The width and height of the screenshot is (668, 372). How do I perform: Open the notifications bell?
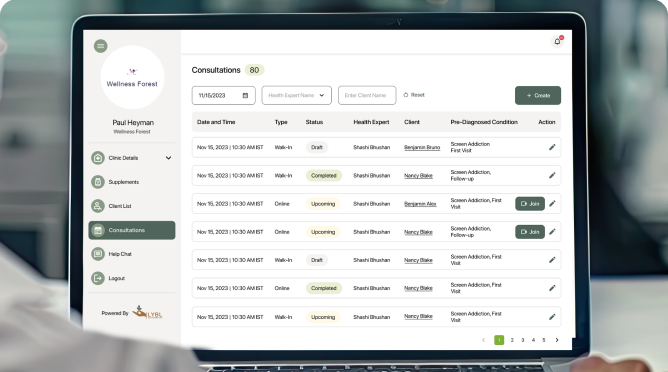click(557, 41)
